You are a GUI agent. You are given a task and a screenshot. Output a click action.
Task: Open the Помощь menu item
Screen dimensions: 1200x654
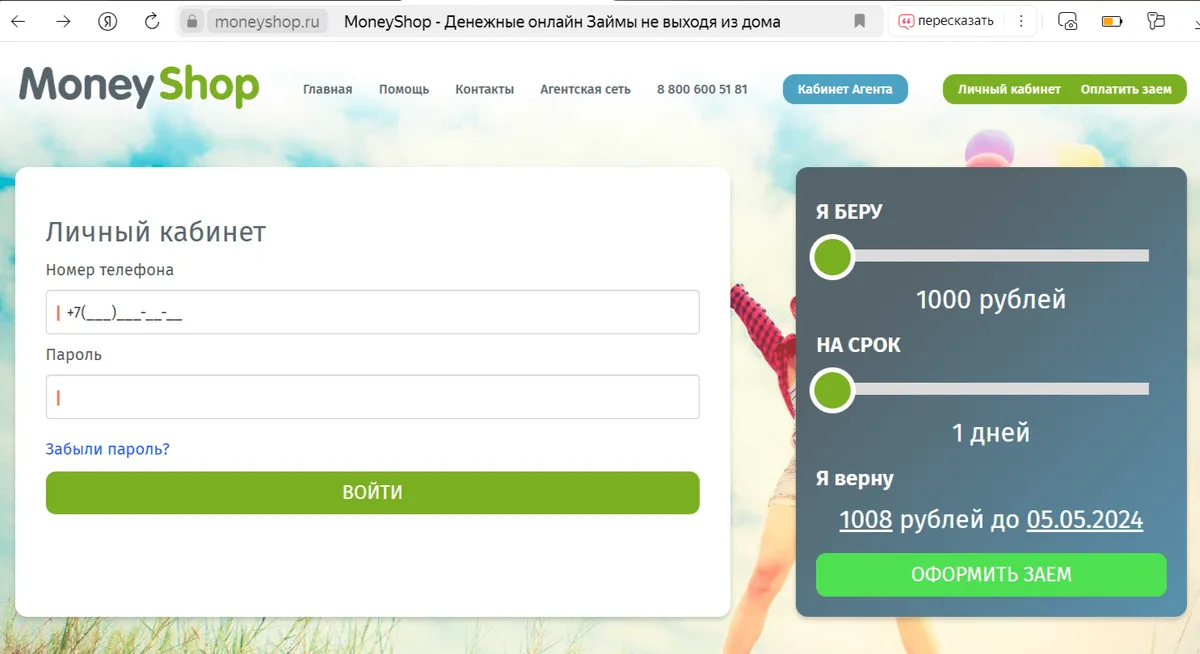[404, 89]
